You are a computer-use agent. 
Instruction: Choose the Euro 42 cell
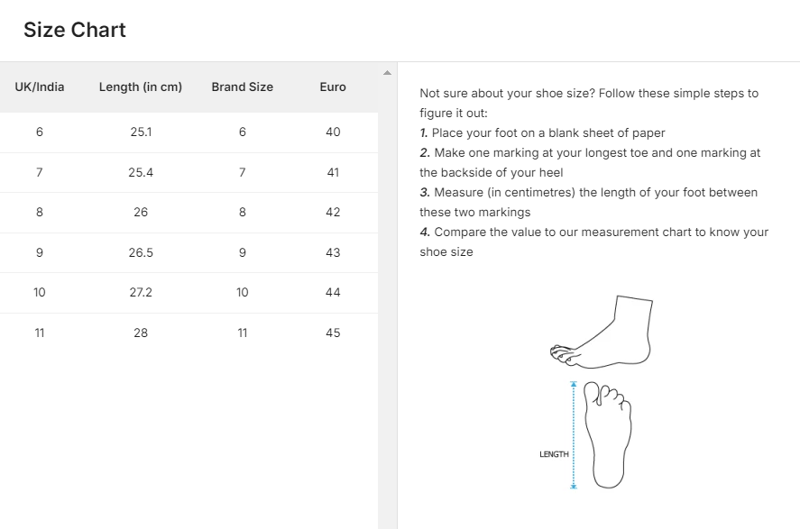coord(333,212)
